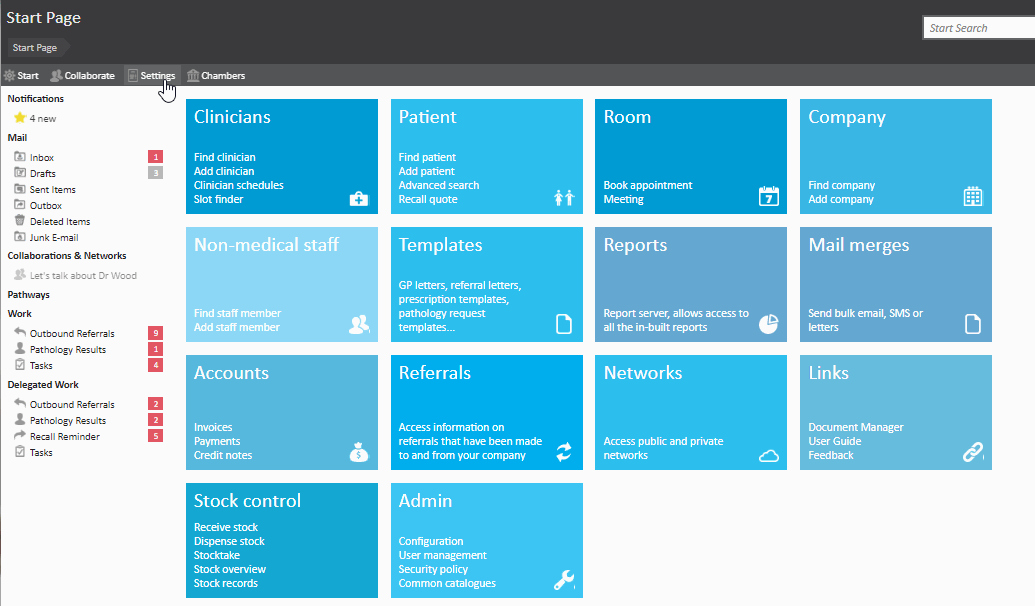The width and height of the screenshot is (1035, 606).
Task: Click the gear icon beside Start
Action: pyautogui.click(x=9, y=75)
